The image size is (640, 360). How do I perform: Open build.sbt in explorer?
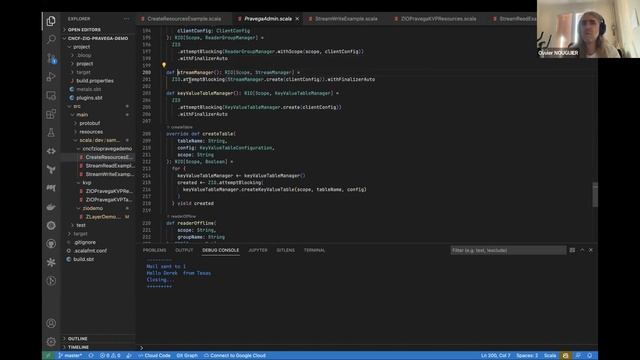(83, 259)
